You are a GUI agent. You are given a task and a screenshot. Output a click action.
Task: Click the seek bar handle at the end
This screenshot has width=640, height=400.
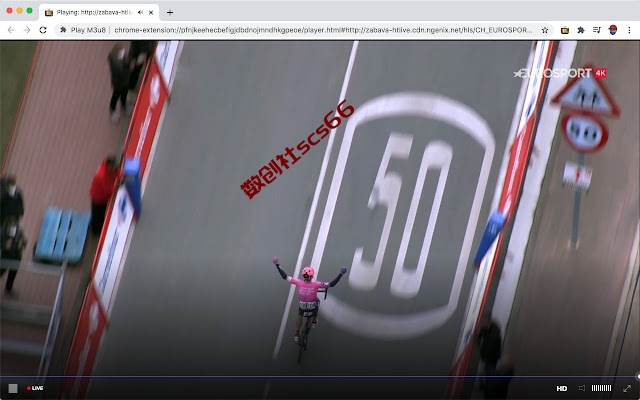click(x=638, y=376)
